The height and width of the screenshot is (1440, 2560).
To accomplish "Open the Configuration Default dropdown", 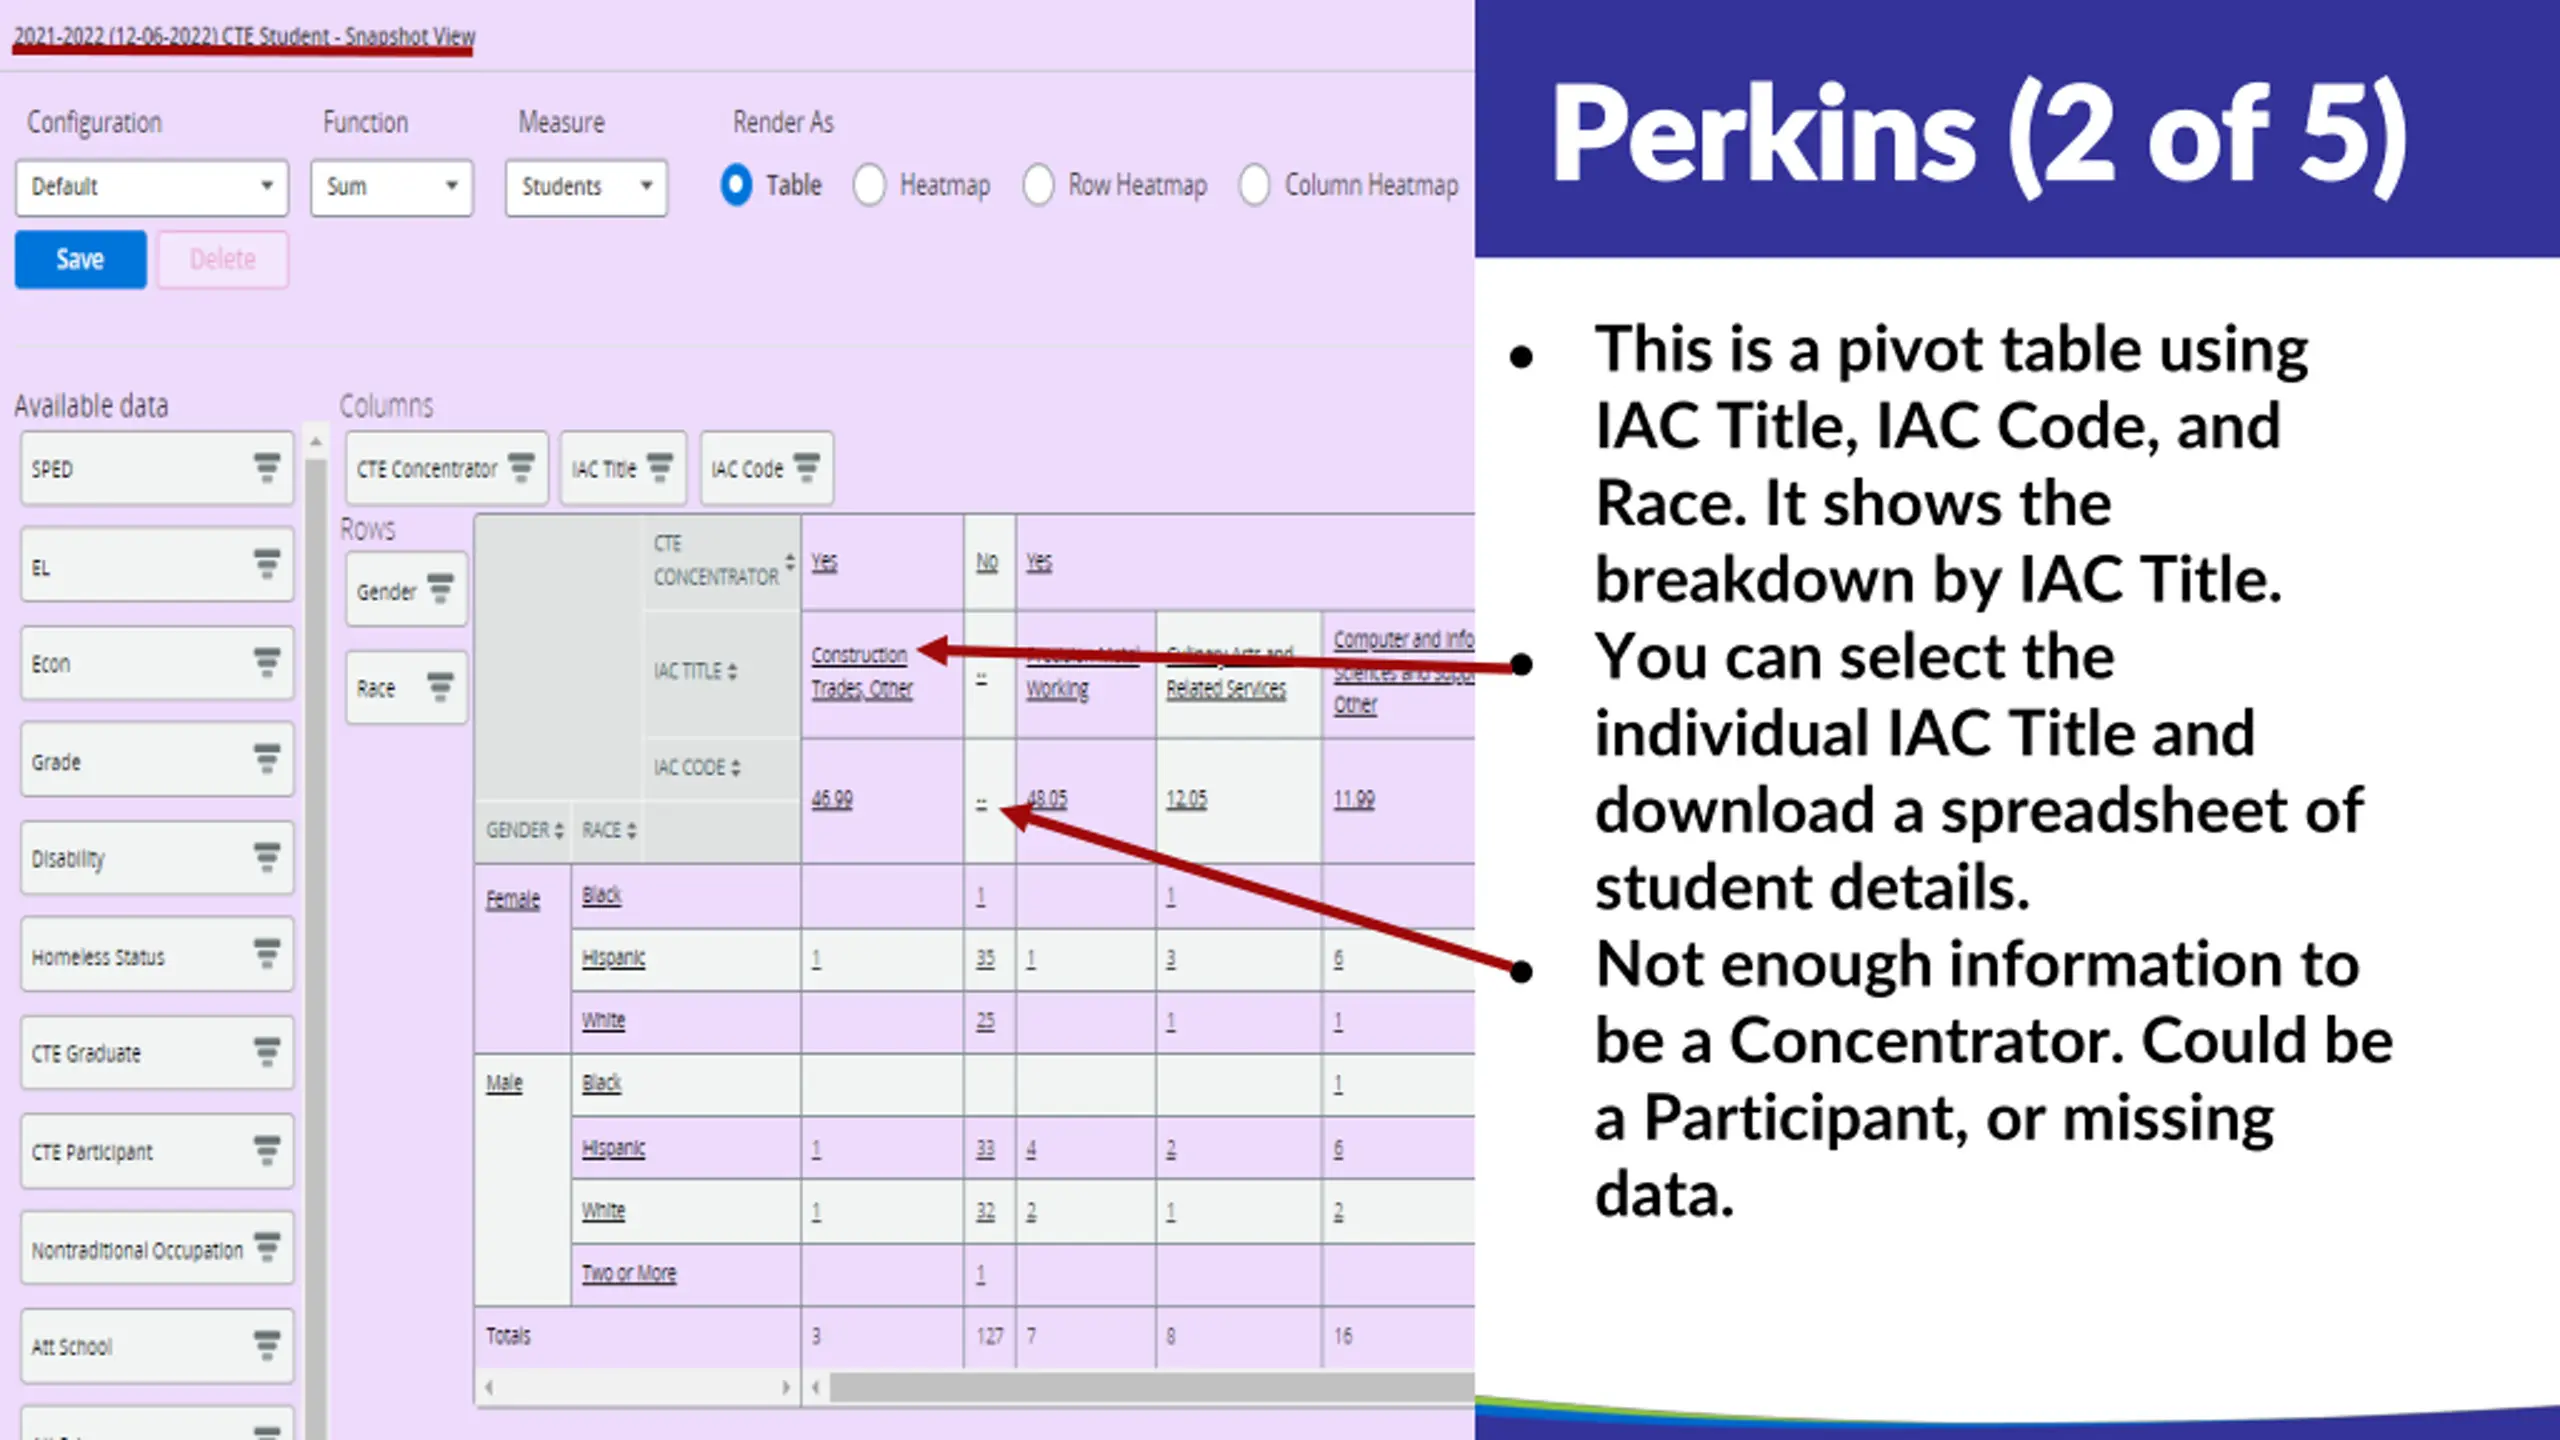I will (152, 187).
